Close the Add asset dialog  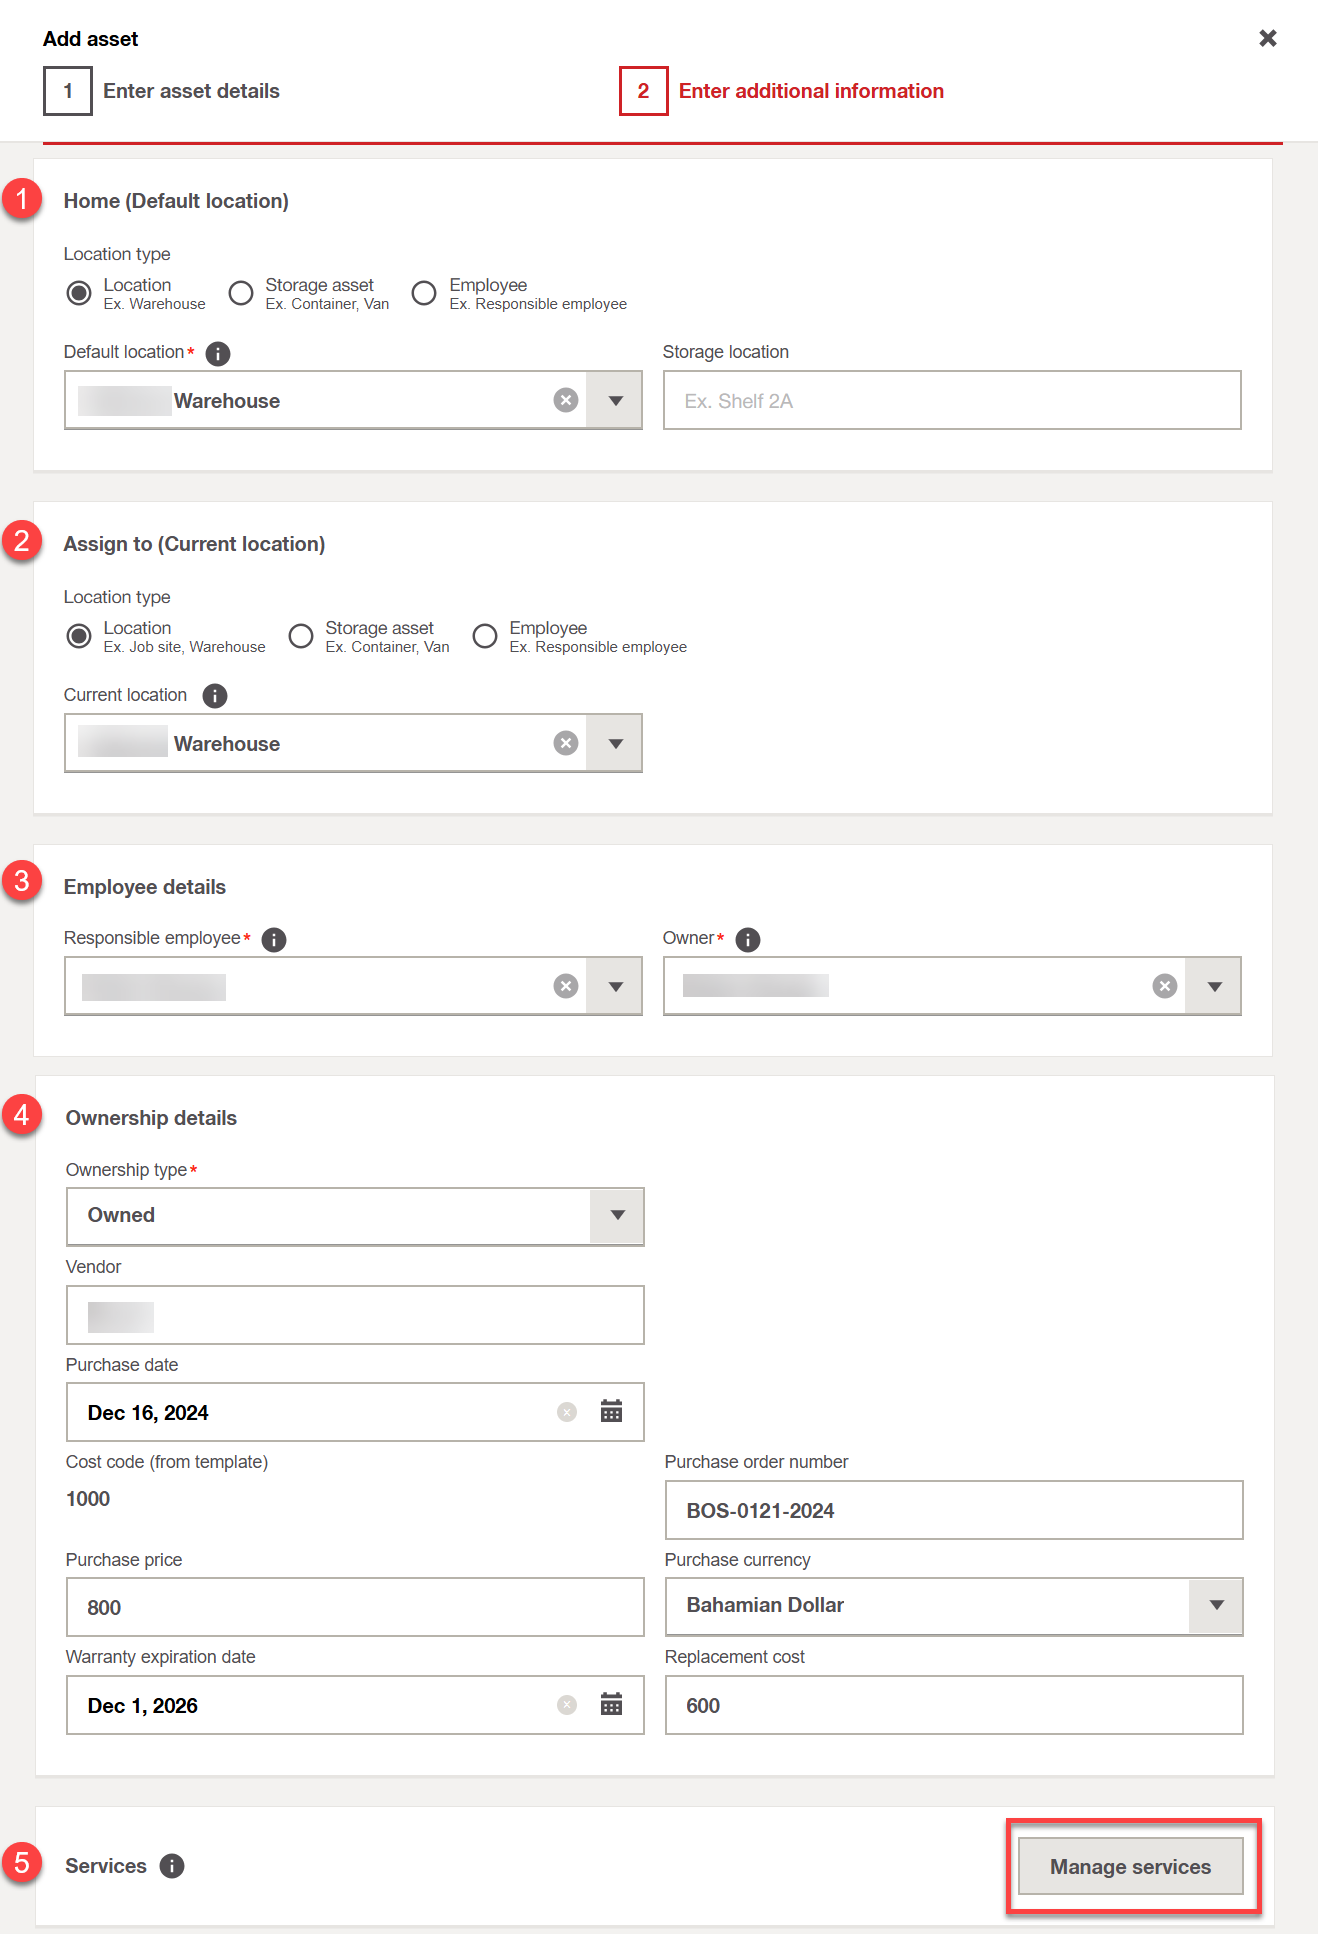pos(1268,38)
